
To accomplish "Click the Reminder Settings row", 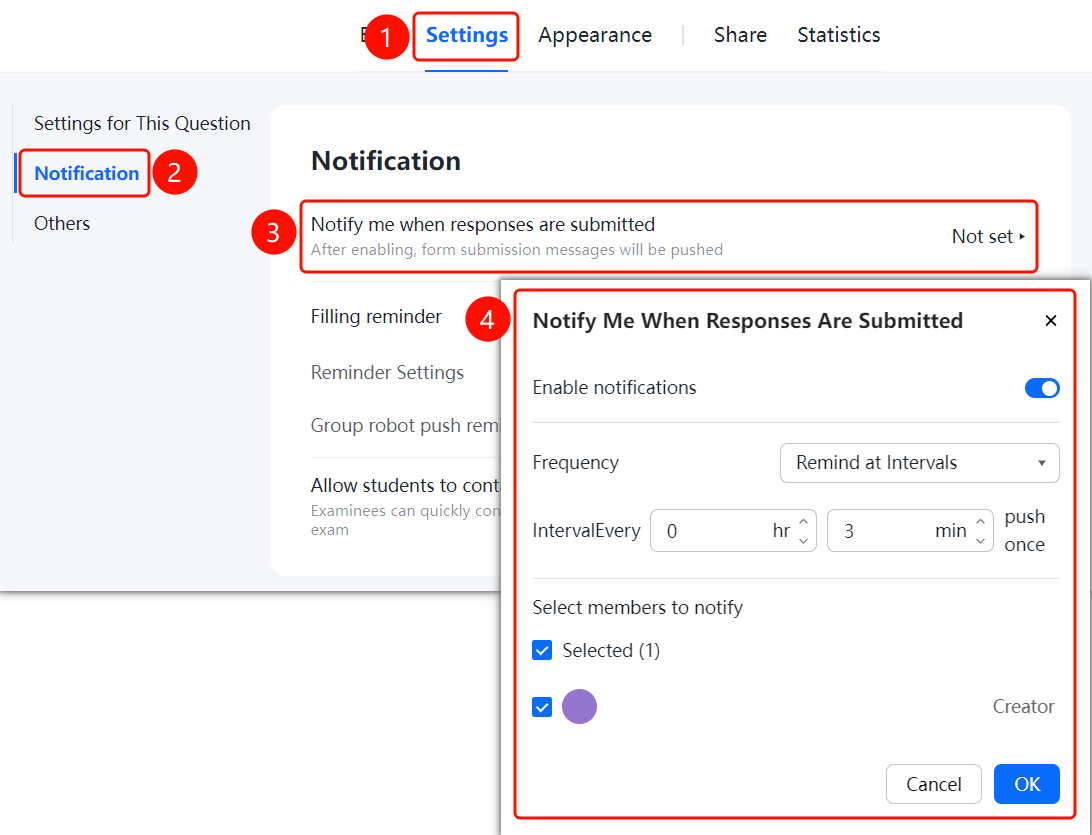I will click(387, 373).
